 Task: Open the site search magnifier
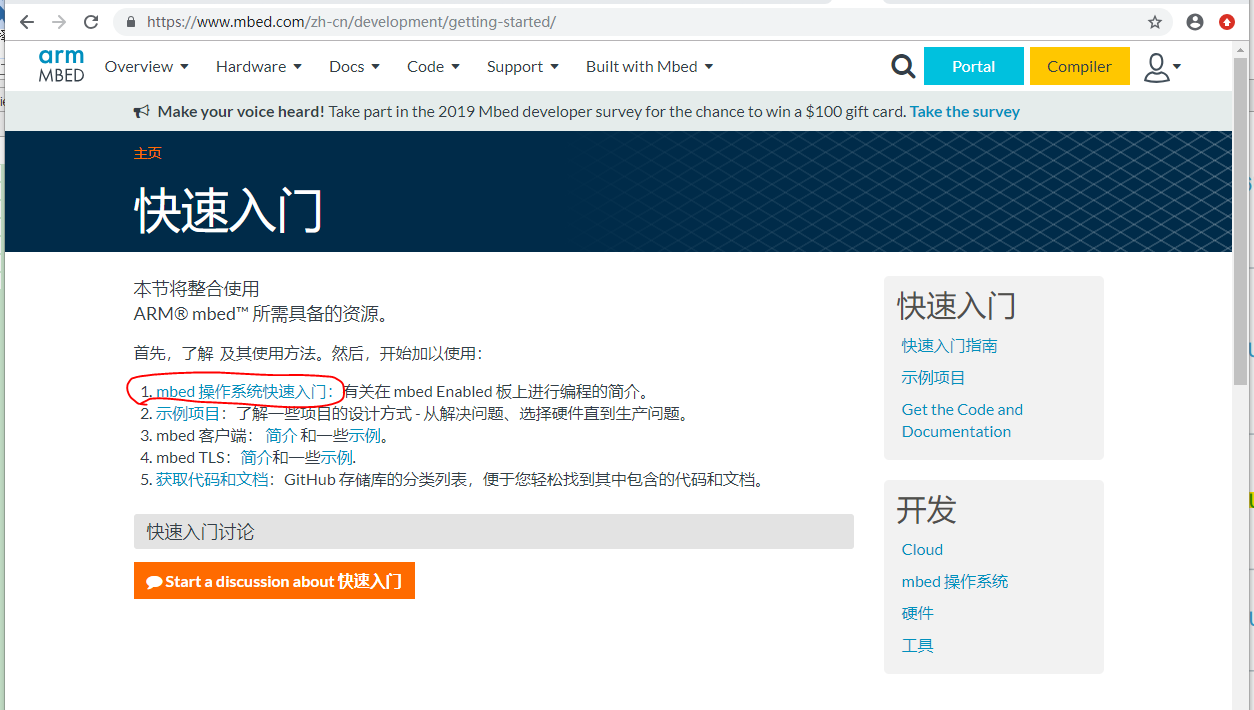pos(903,66)
